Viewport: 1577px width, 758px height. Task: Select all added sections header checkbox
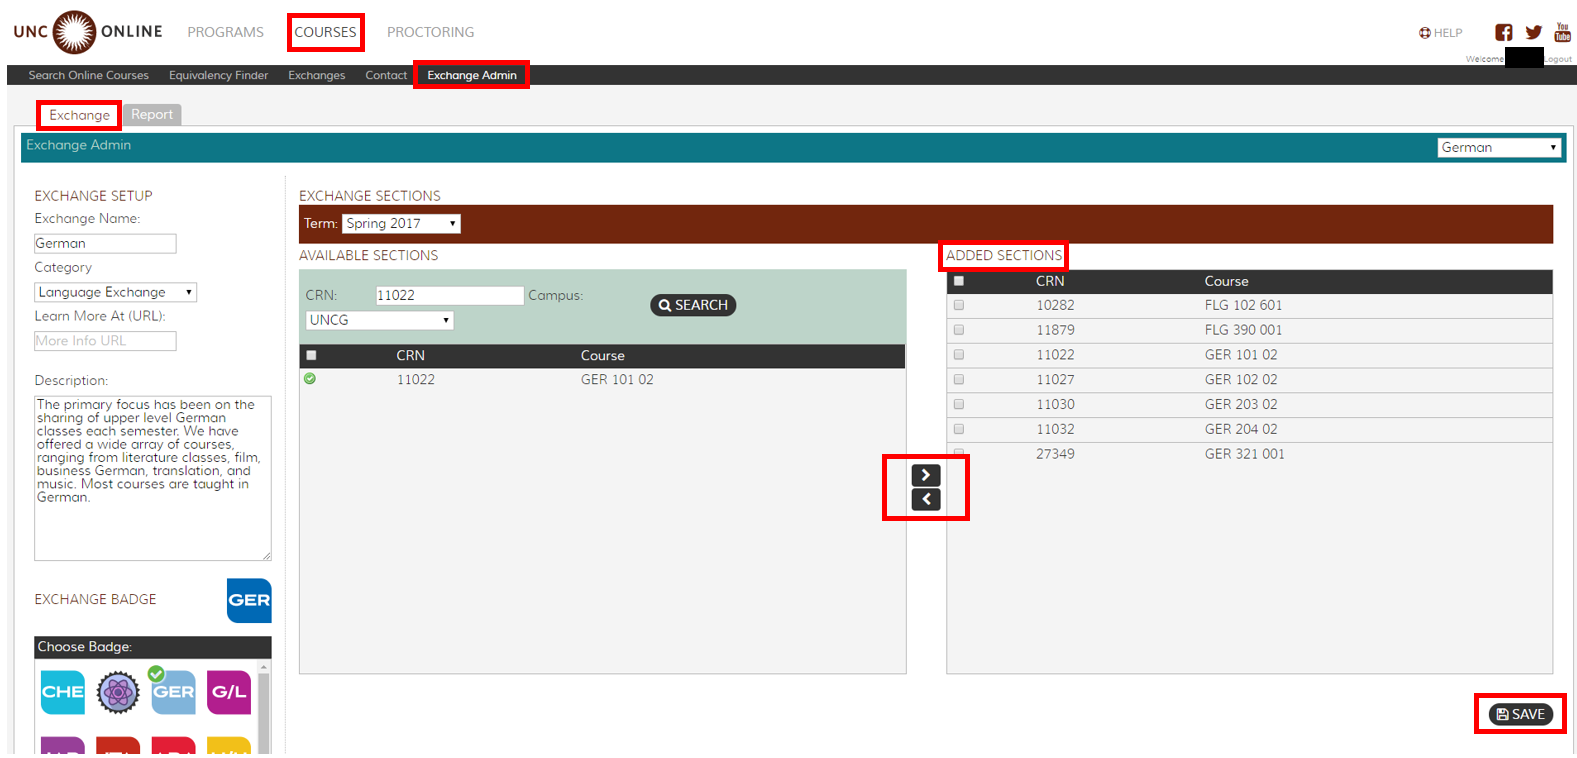click(x=959, y=281)
